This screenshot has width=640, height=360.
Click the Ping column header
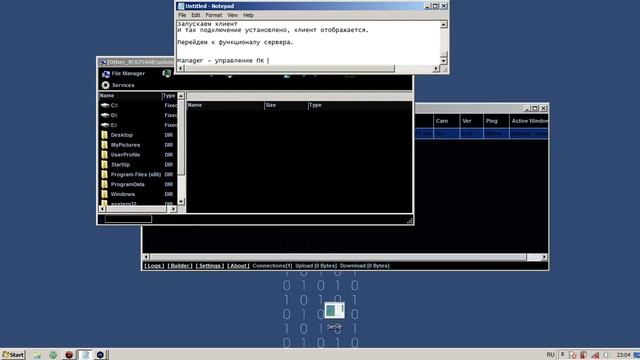point(496,121)
